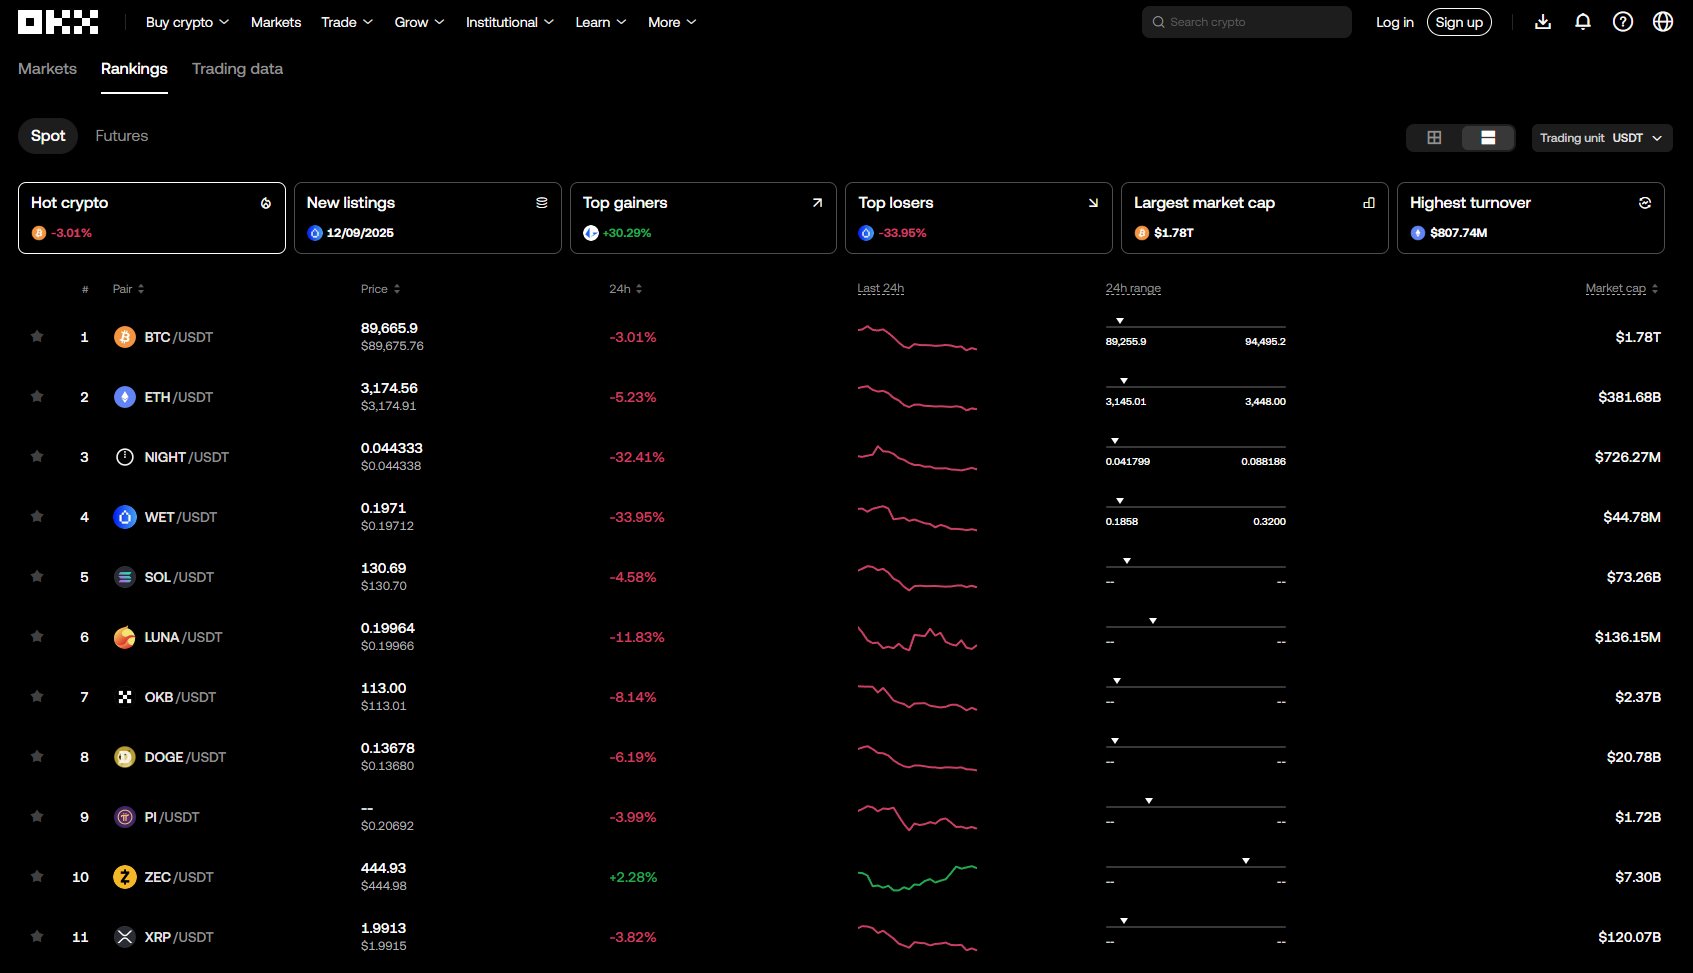The image size is (1693, 973).
Task: Click the OKB coin icon
Action: (125, 697)
